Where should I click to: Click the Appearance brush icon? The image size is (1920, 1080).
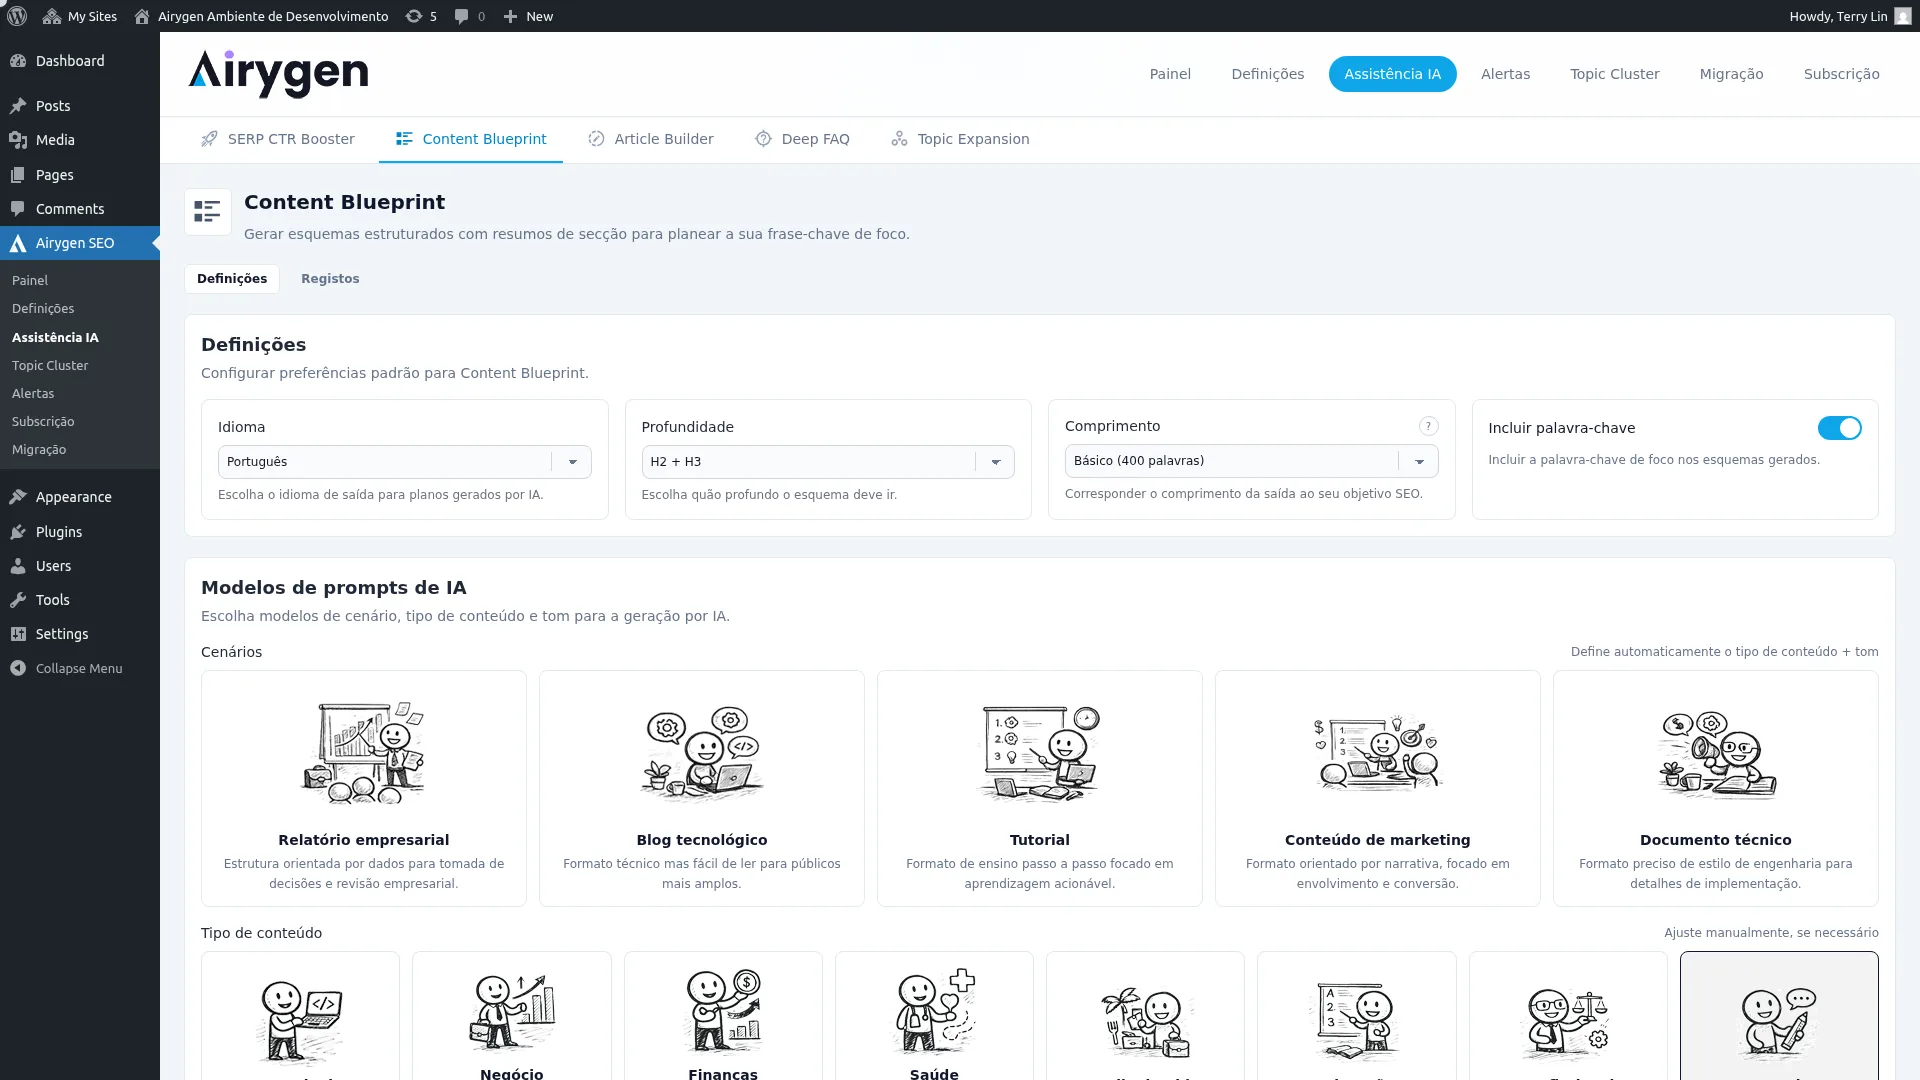pyautogui.click(x=18, y=497)
